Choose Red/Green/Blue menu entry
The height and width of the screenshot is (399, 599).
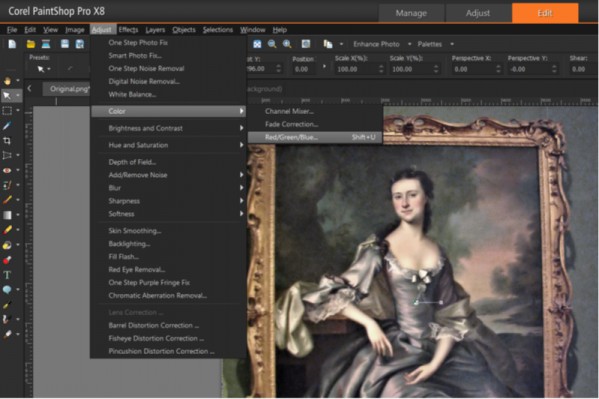(x=315, y=137)
